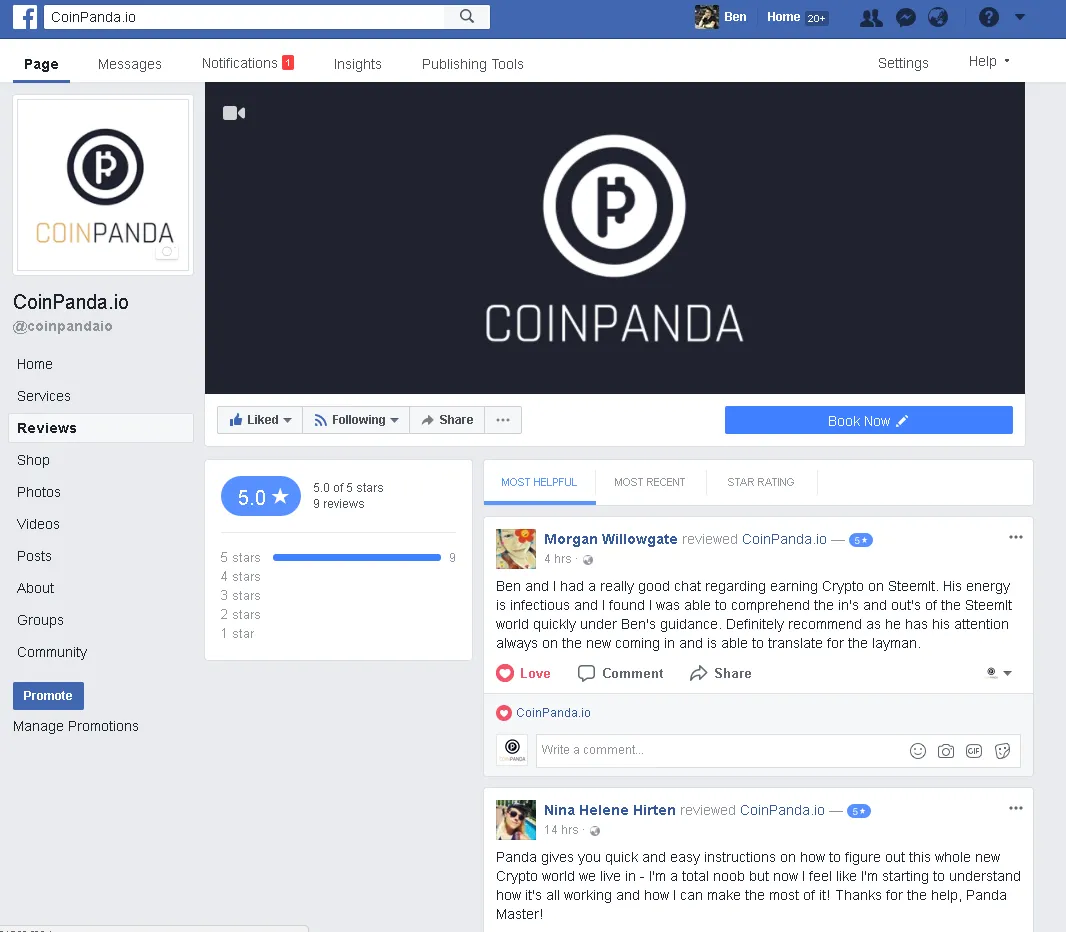1066x932 pixels.
Task: Switch to the Page tab
Action: pyautogui.click(x=41, y=64)
